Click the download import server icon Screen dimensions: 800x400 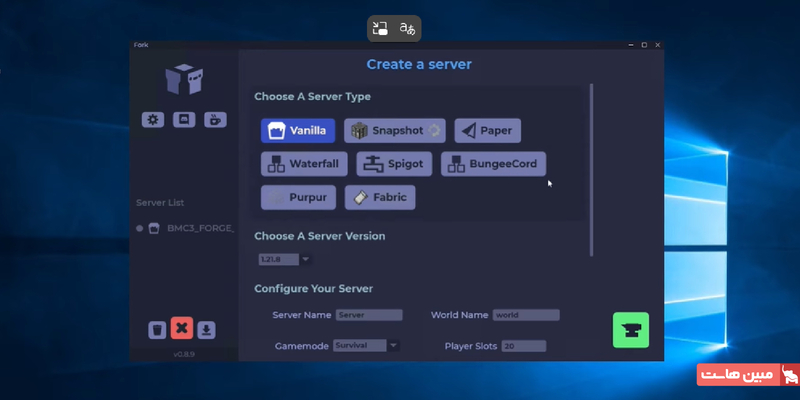(206, 330)
